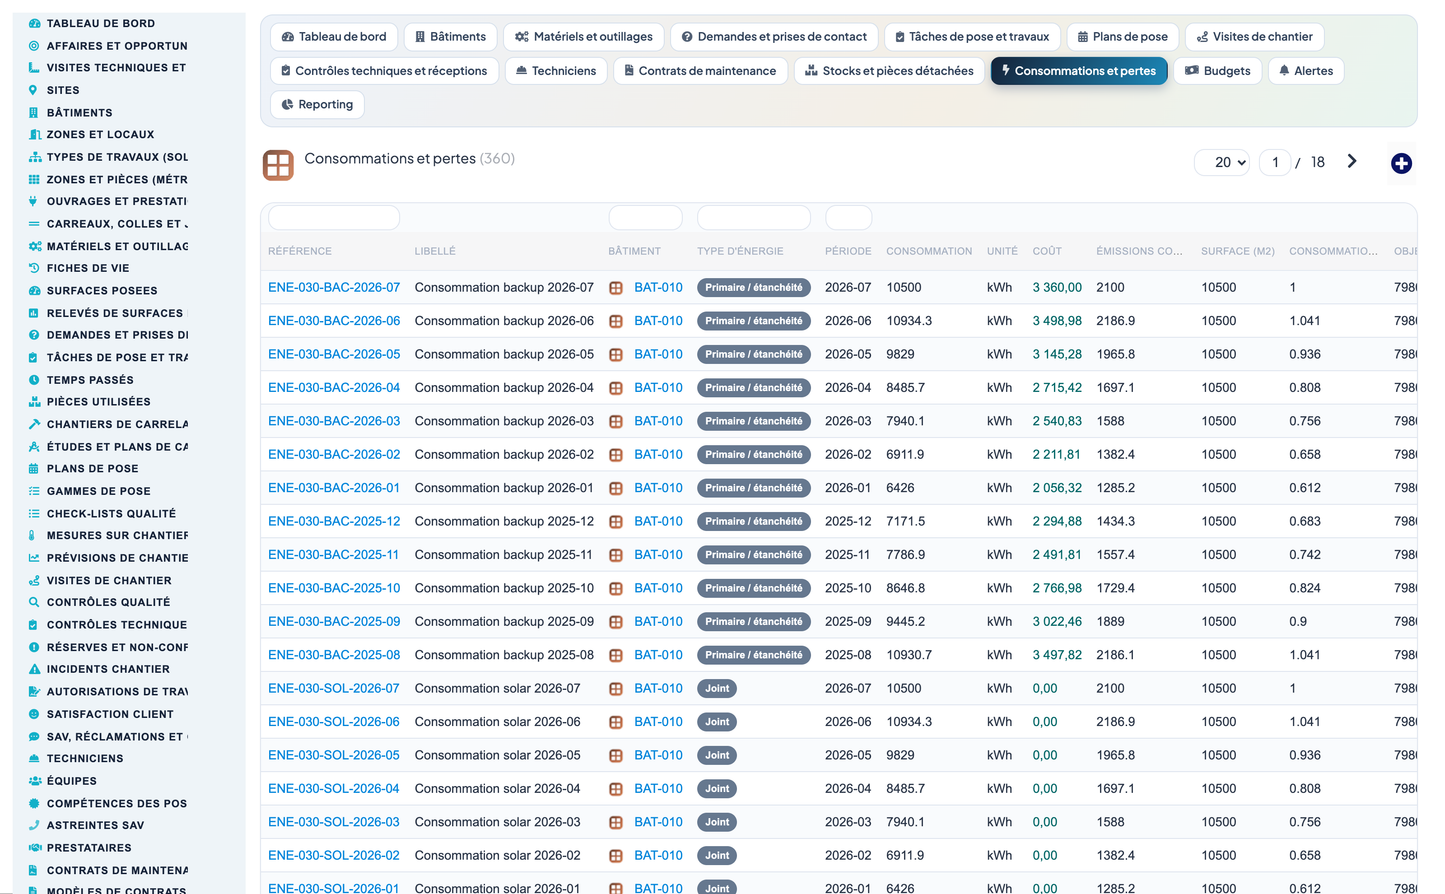
Task: Select Sites location pin in sidebar
Action: [34, 90]
